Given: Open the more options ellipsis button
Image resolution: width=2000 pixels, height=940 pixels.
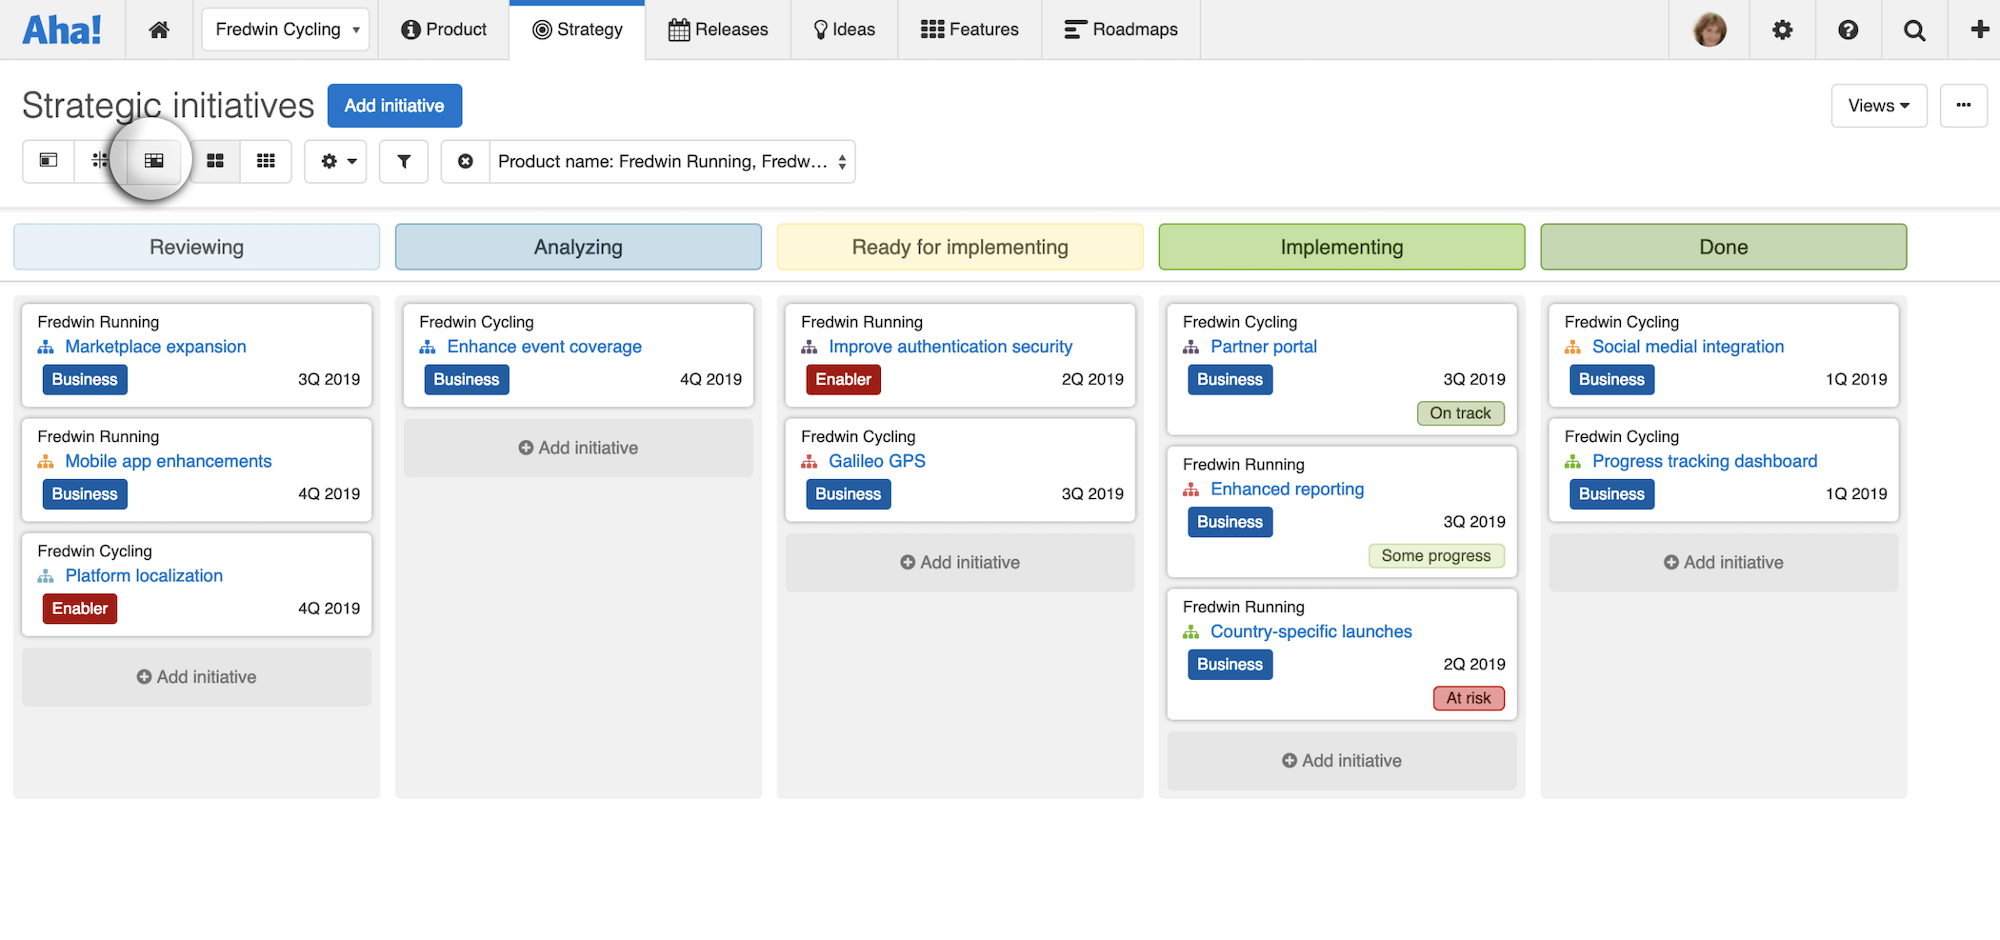Looking at the screenshot, I should [x=1963, y=106].
